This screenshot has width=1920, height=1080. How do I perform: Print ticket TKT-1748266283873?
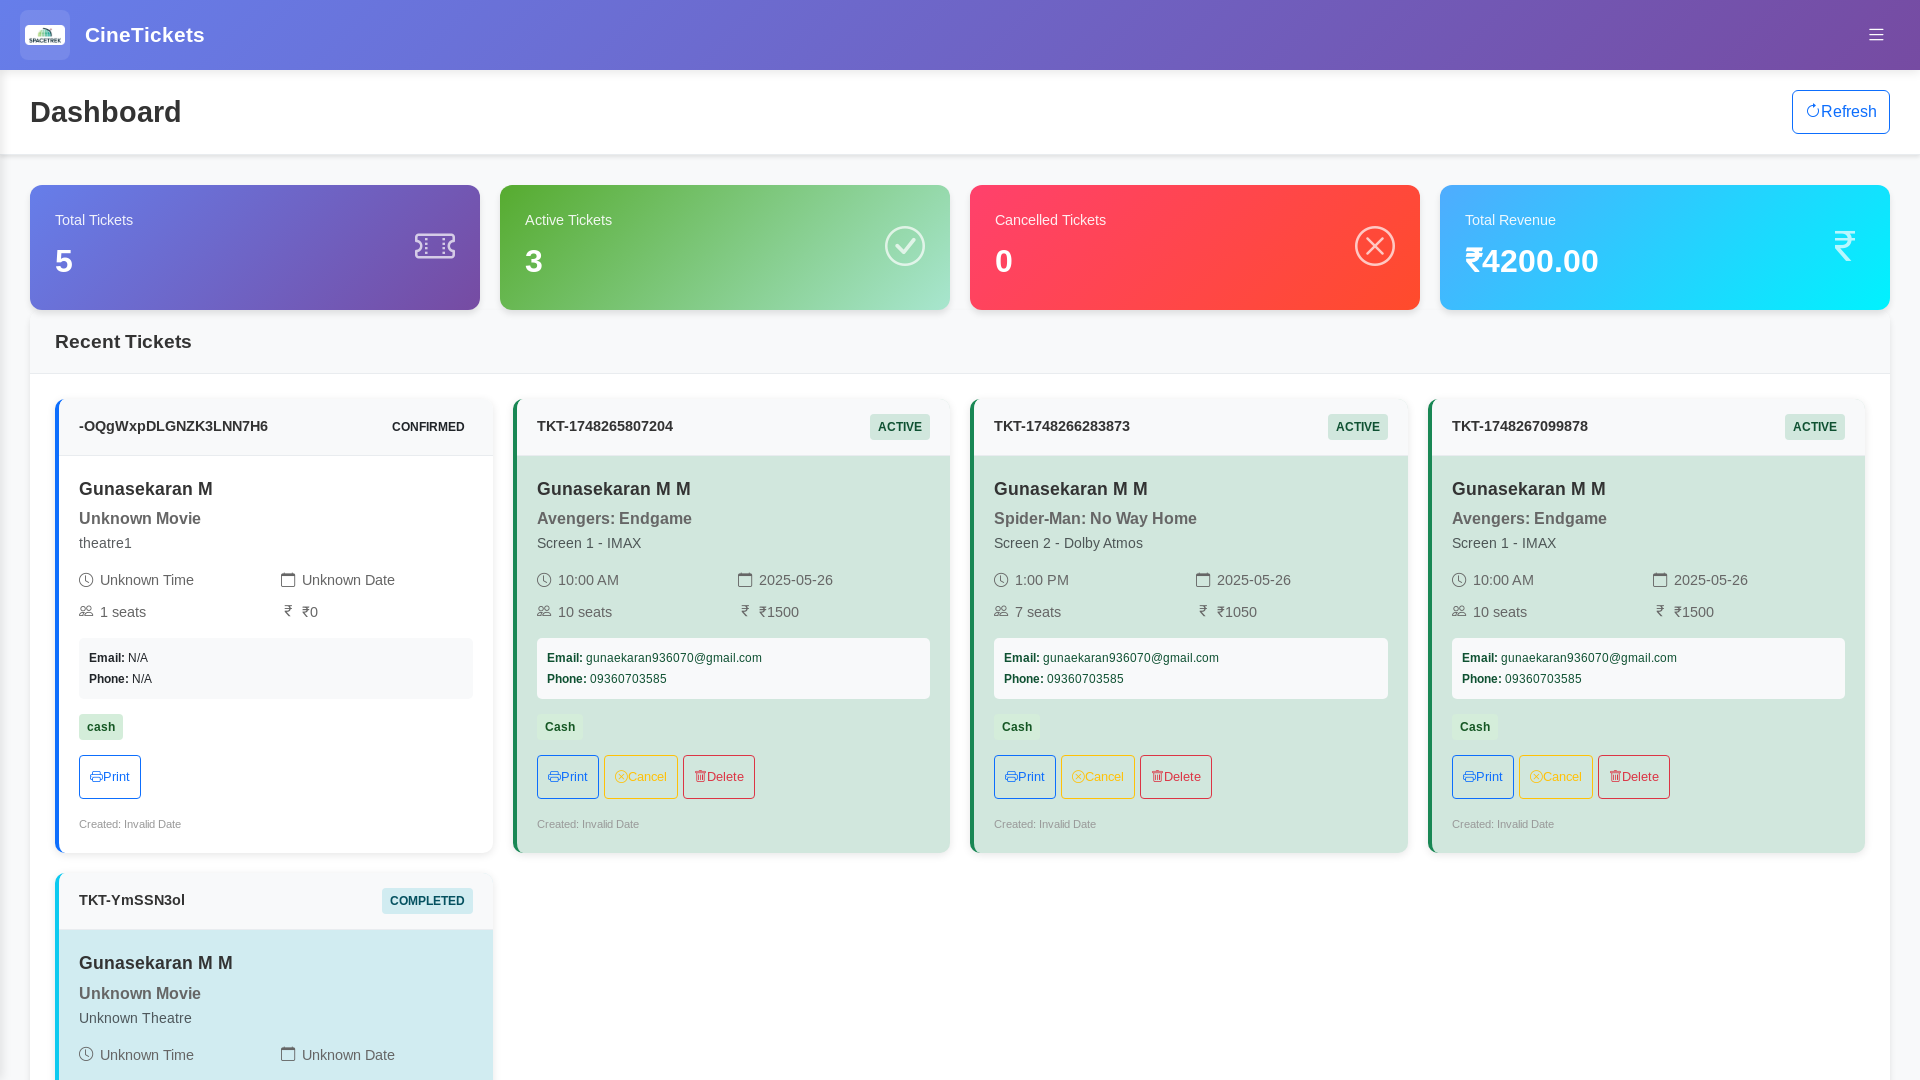[1025, 777]
